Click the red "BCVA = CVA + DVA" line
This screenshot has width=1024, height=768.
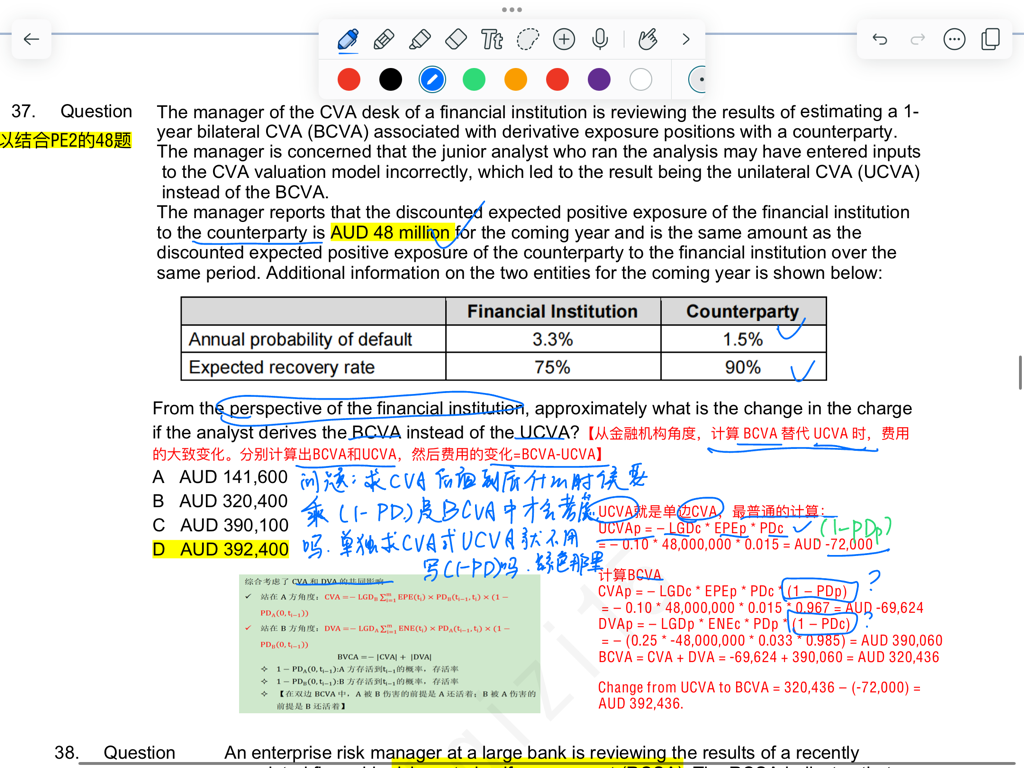769,657
